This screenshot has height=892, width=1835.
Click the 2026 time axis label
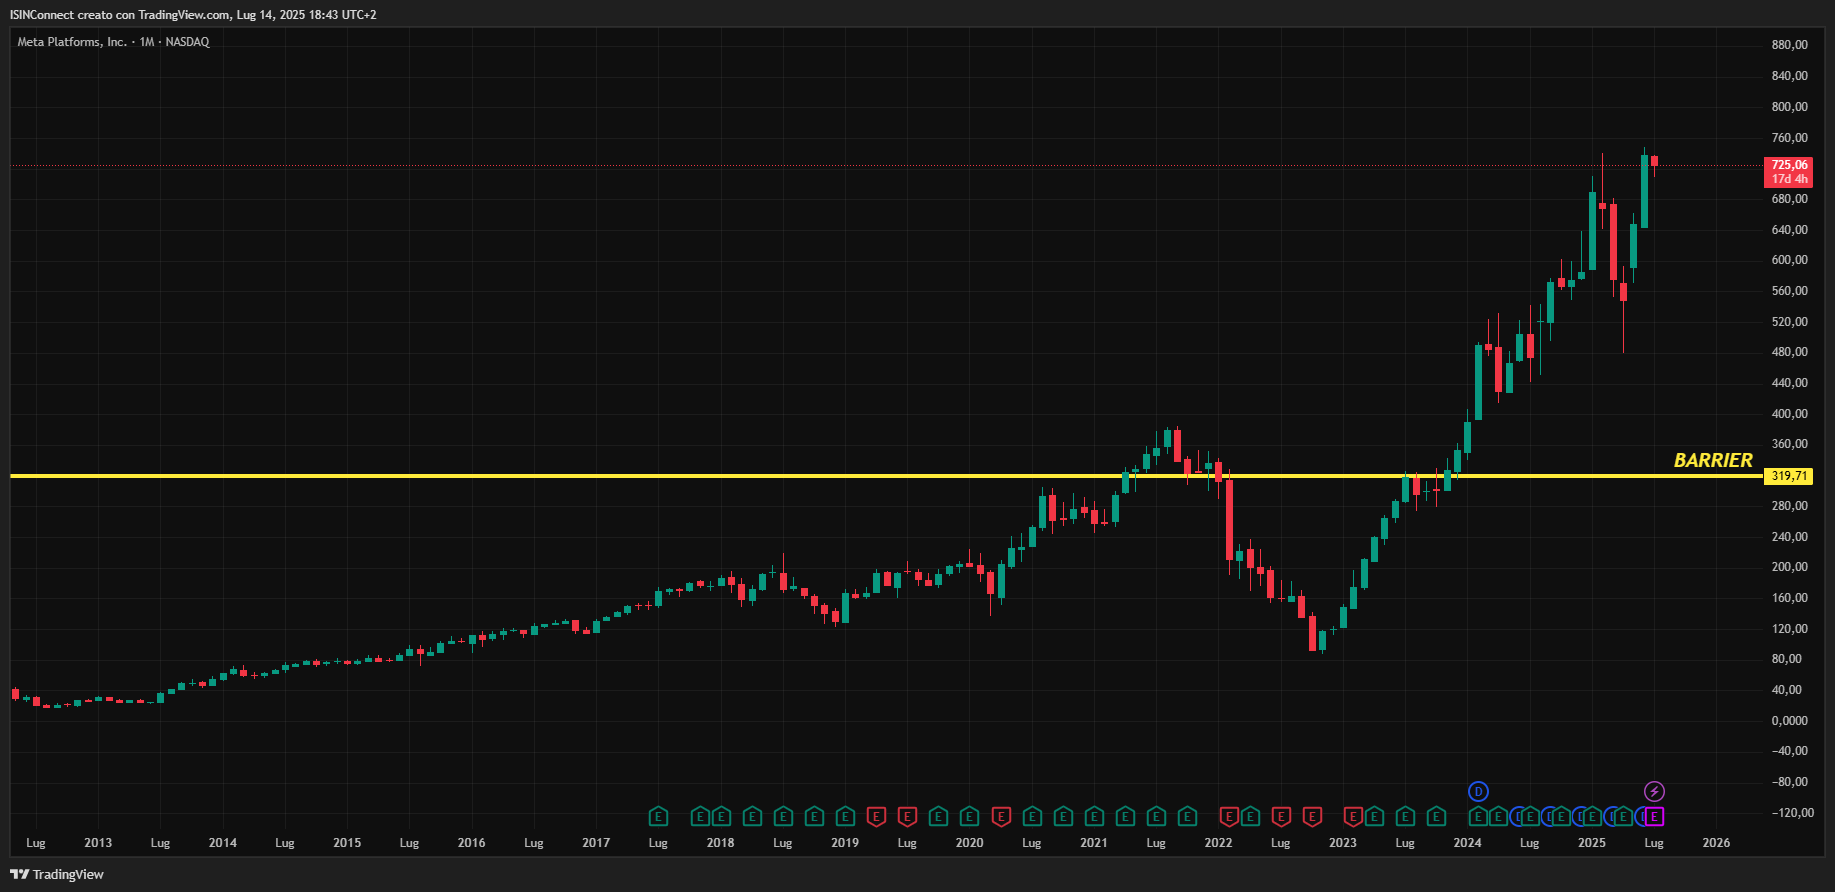[x=1716, y=843]
